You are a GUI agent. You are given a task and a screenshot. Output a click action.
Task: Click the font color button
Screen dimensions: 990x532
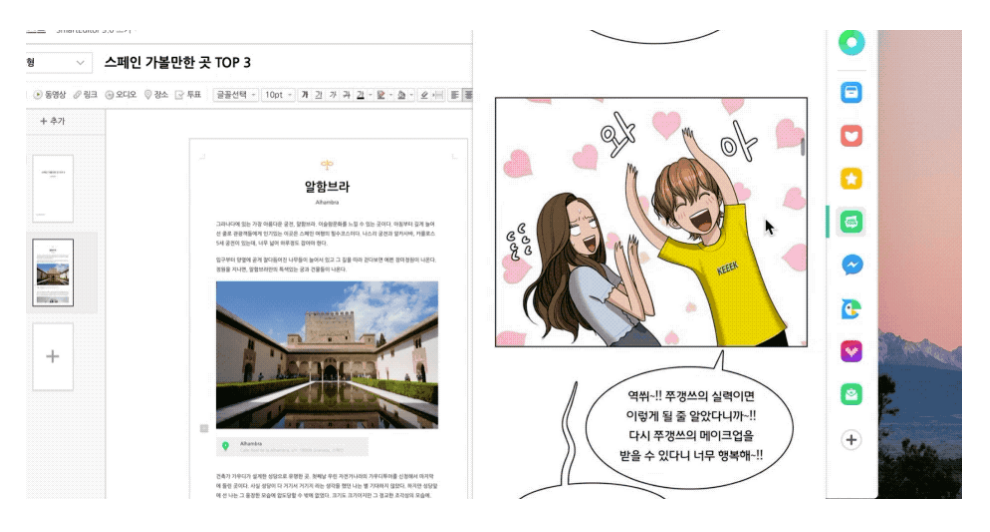tap(362, 95)
